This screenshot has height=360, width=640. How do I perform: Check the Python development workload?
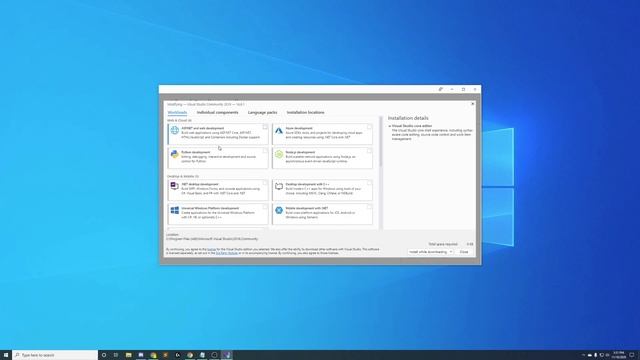pyautogui.click(x=265, y=151)
